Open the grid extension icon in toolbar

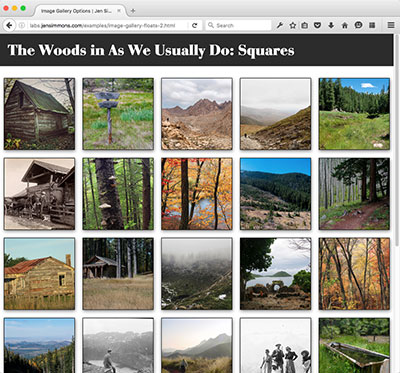click(372, 25)
